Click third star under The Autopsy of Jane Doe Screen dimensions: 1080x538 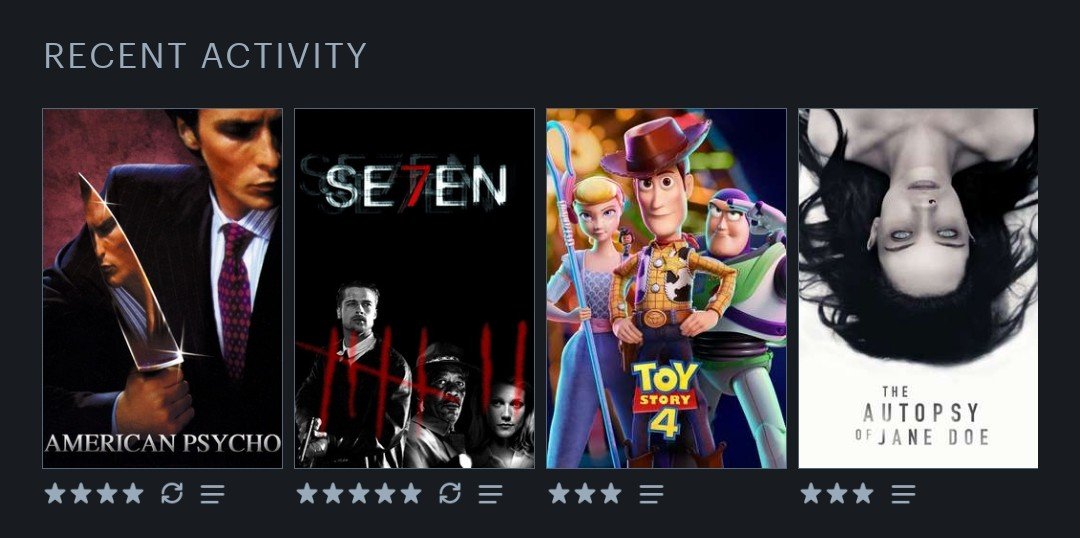click(863, 493)
